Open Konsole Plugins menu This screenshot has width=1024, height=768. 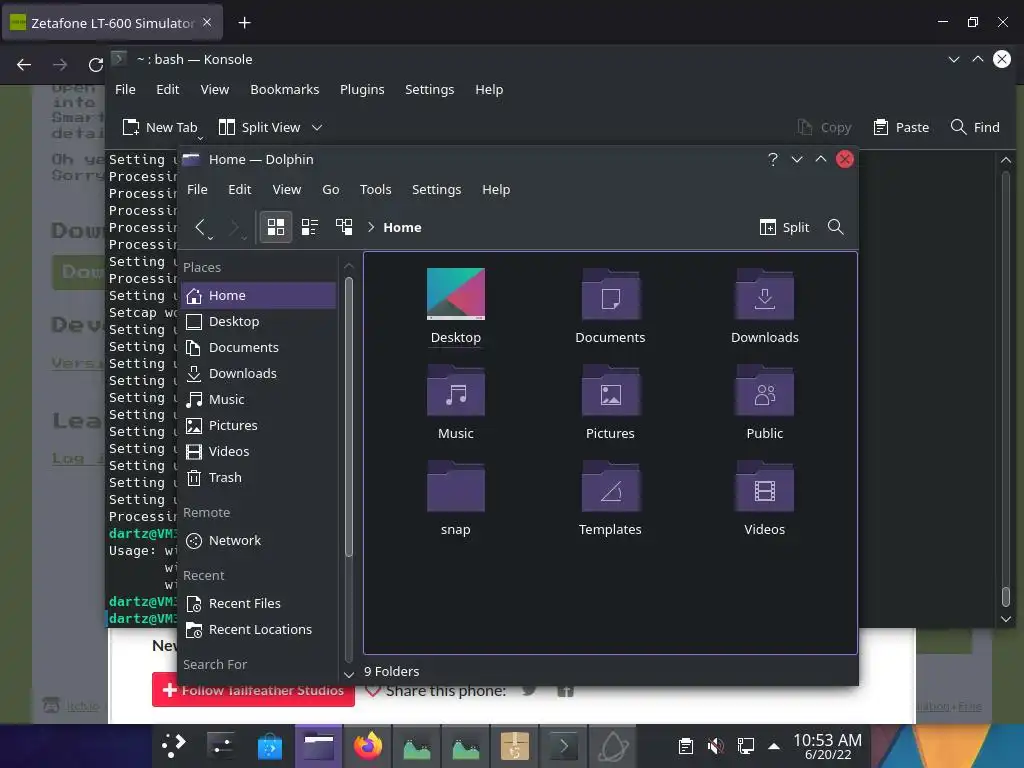pyautogui.click(x=362, y=89)
